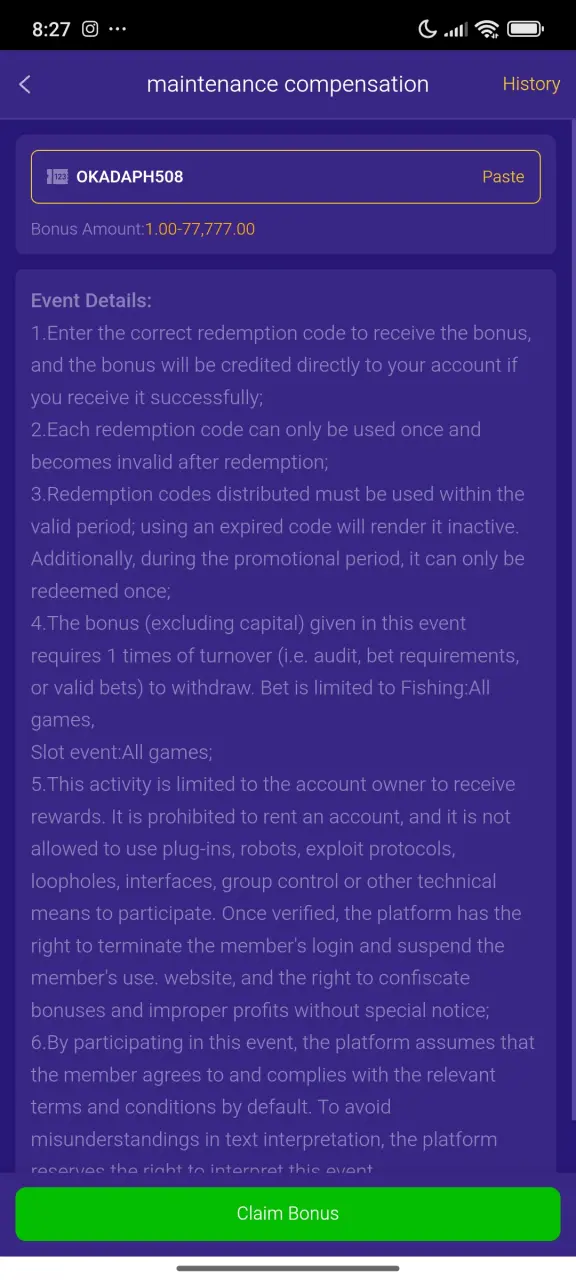Viewport: 576px width, 1280px height.
Task: Open the History page
Action: click(x=531, y=84)
